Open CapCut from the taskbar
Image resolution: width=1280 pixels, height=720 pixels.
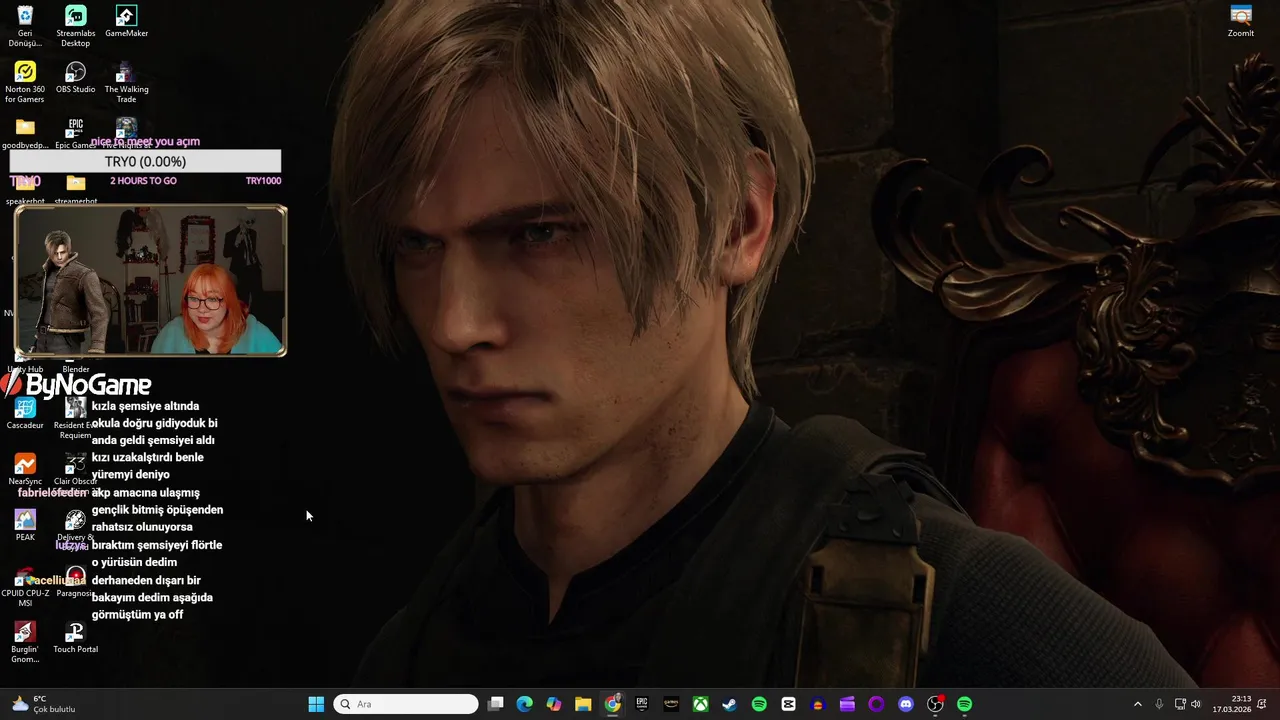[789, 704]
